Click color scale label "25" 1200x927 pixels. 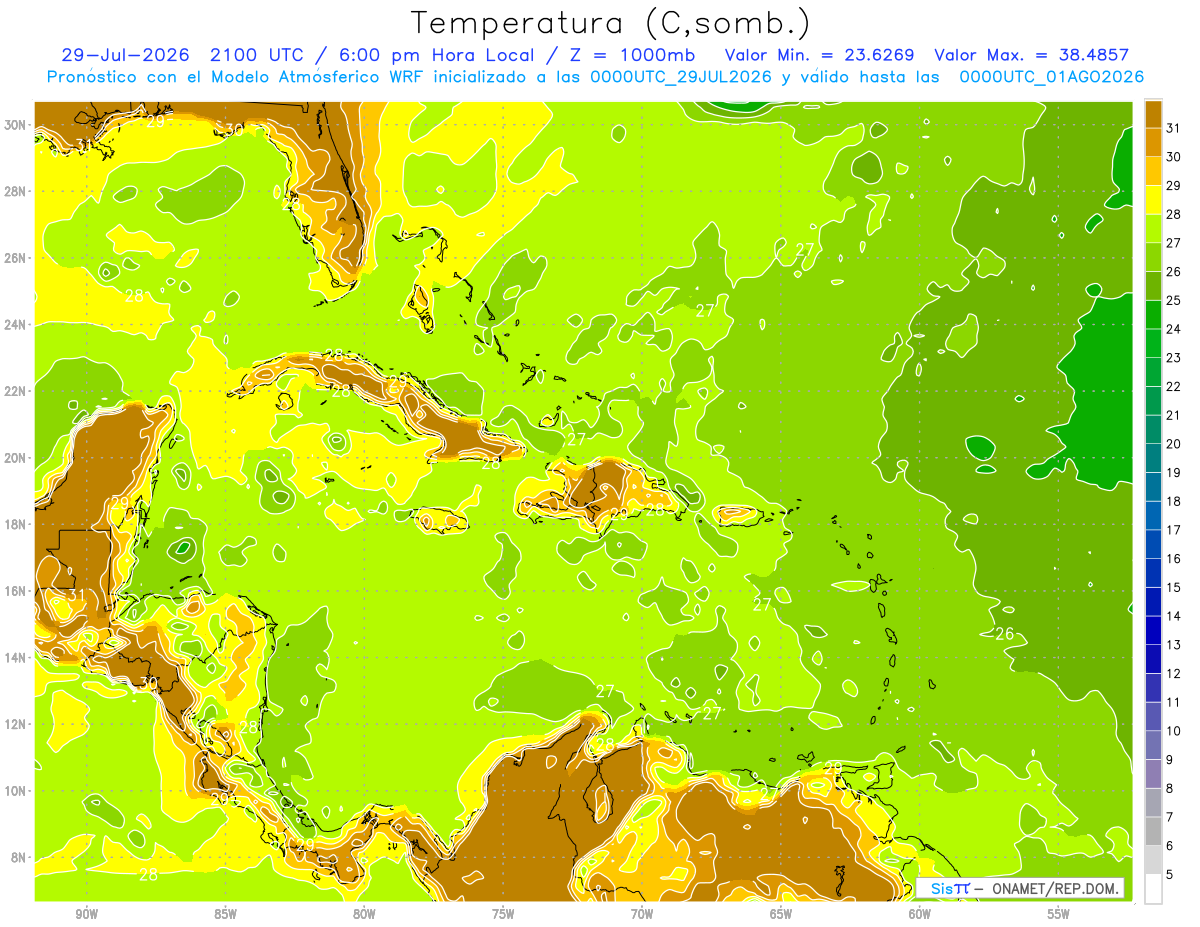point(1174,300)
